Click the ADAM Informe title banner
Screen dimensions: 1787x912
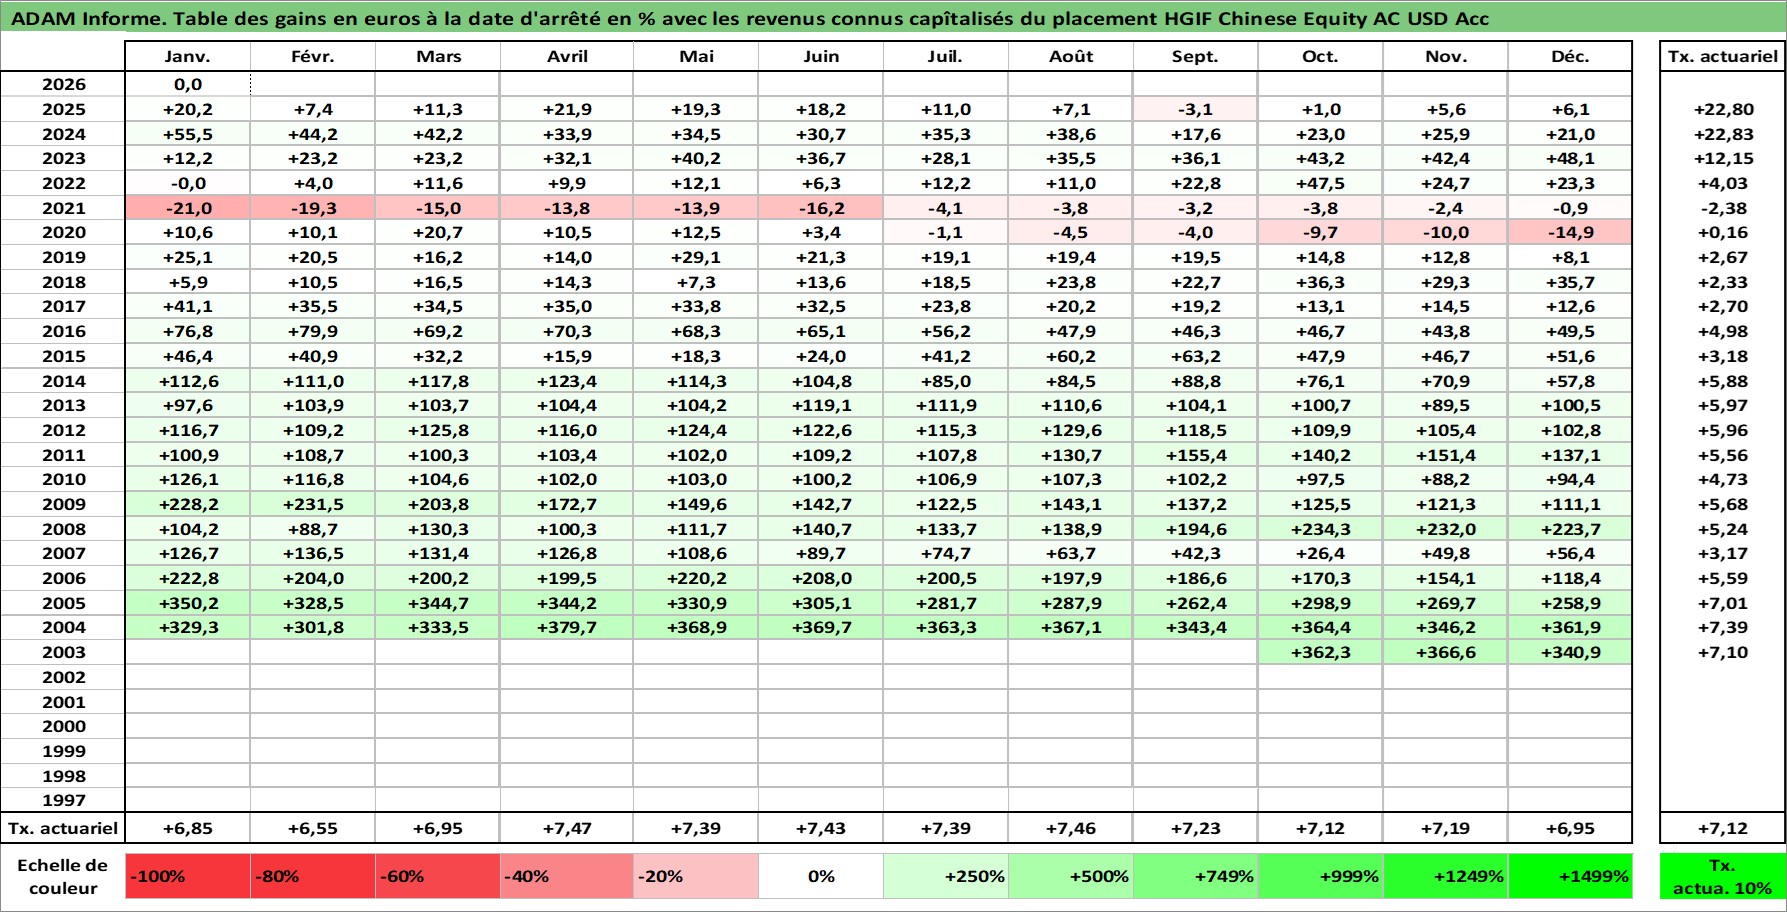tap(893, 18)
